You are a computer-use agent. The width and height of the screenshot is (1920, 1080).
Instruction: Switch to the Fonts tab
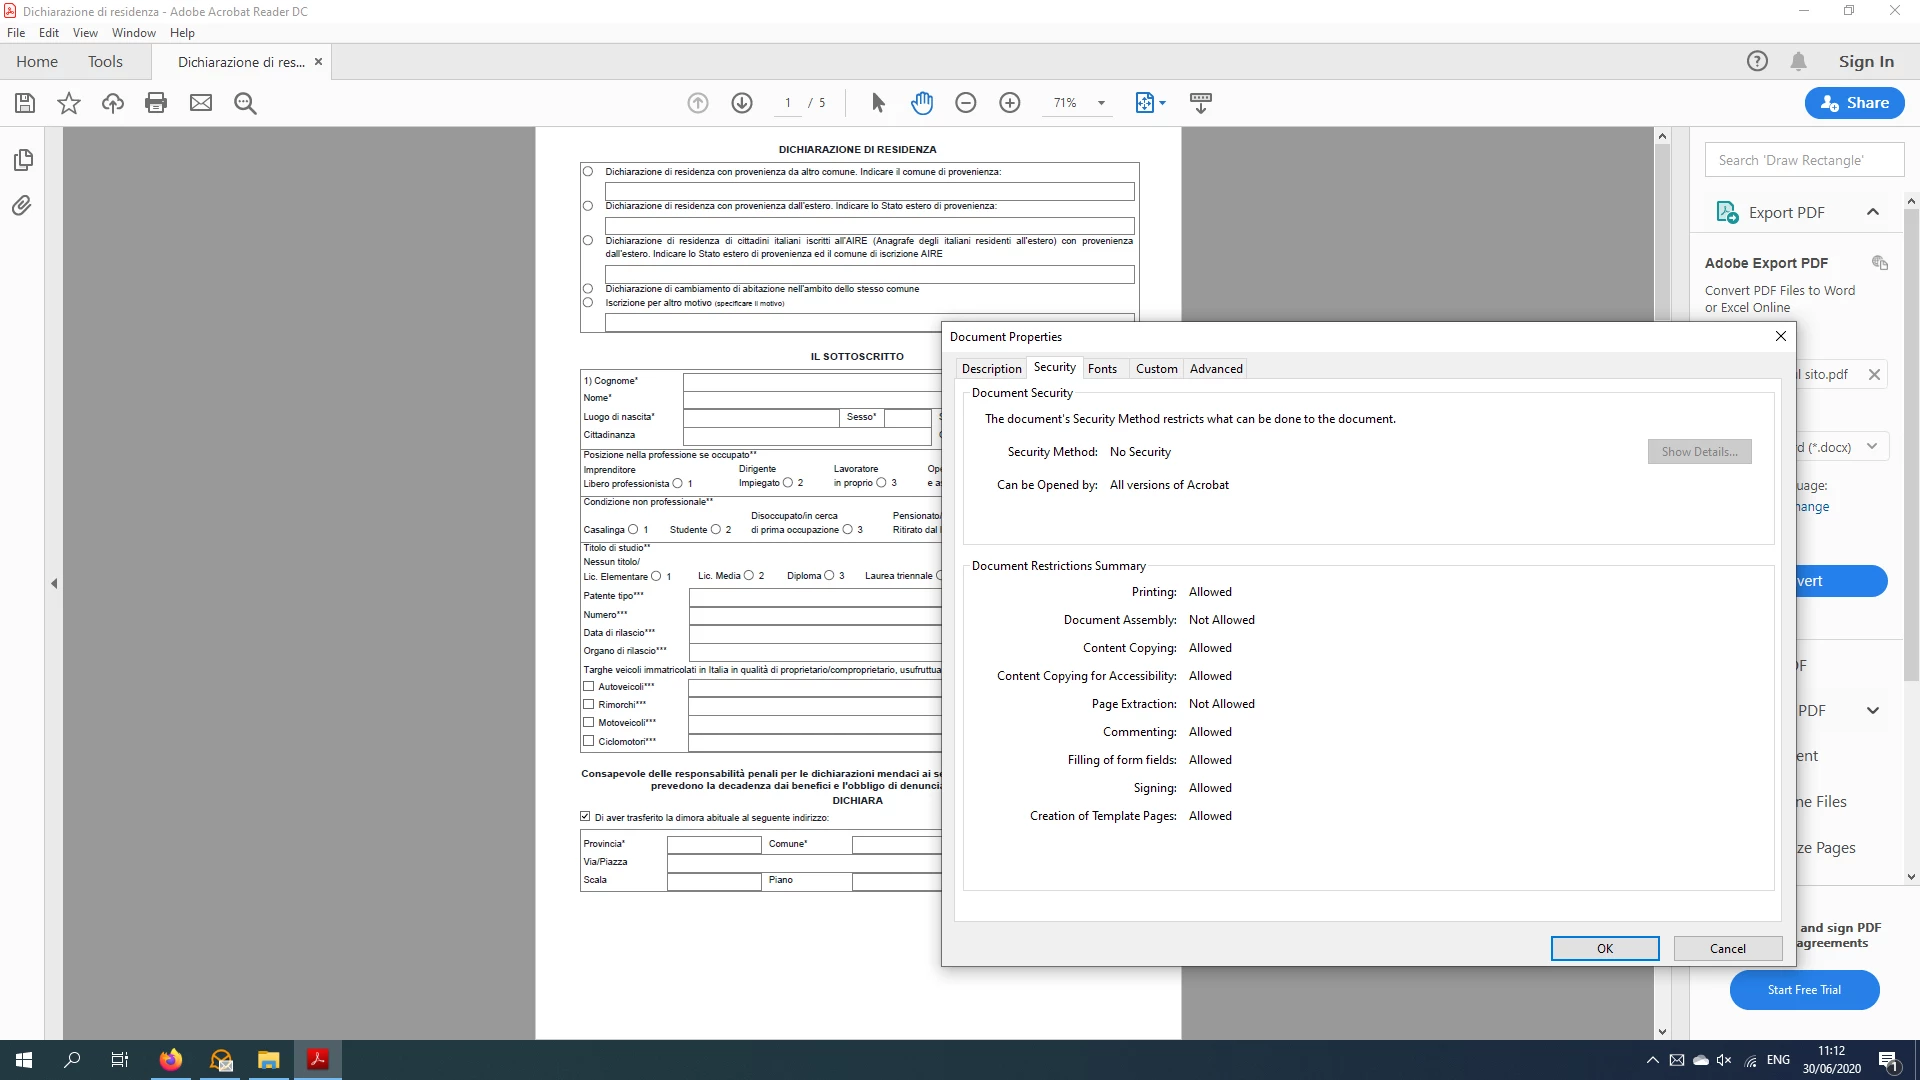[1102, 369]
